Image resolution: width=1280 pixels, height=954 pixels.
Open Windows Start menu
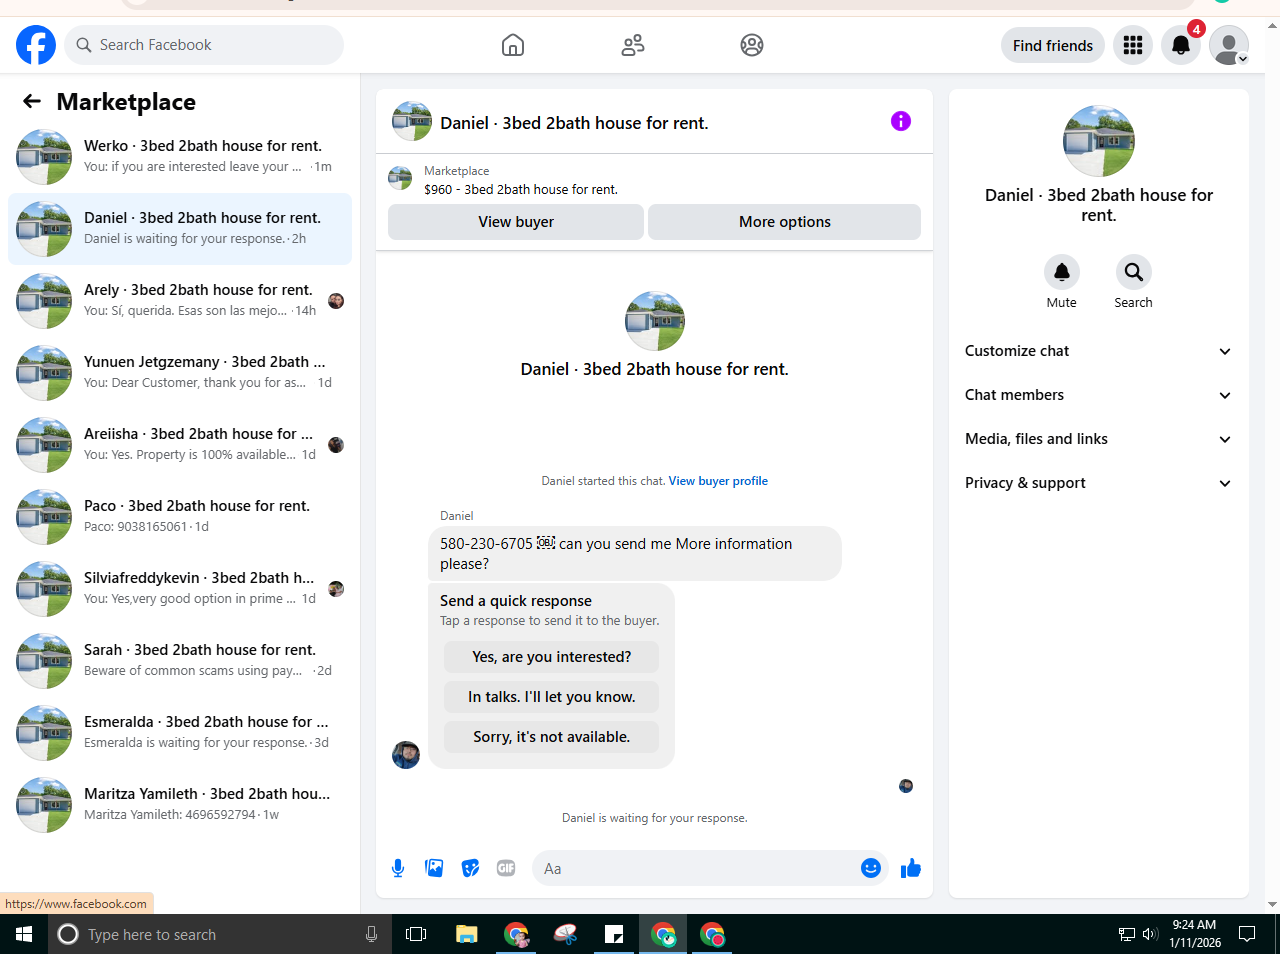[x=24, y=934]
